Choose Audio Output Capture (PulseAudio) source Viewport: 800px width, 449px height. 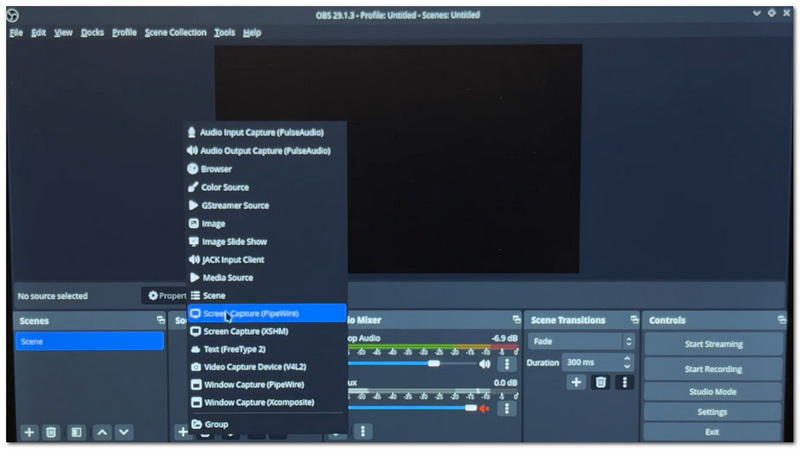266,151
